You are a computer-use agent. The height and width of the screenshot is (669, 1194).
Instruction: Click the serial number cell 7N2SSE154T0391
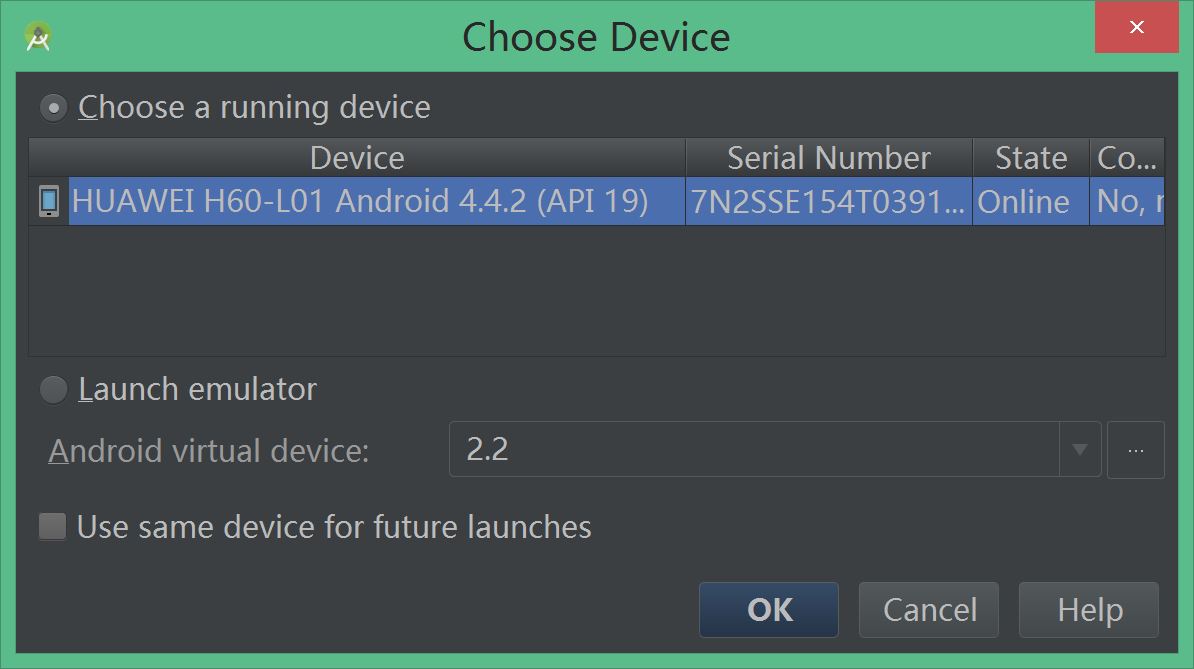(828, 201)
